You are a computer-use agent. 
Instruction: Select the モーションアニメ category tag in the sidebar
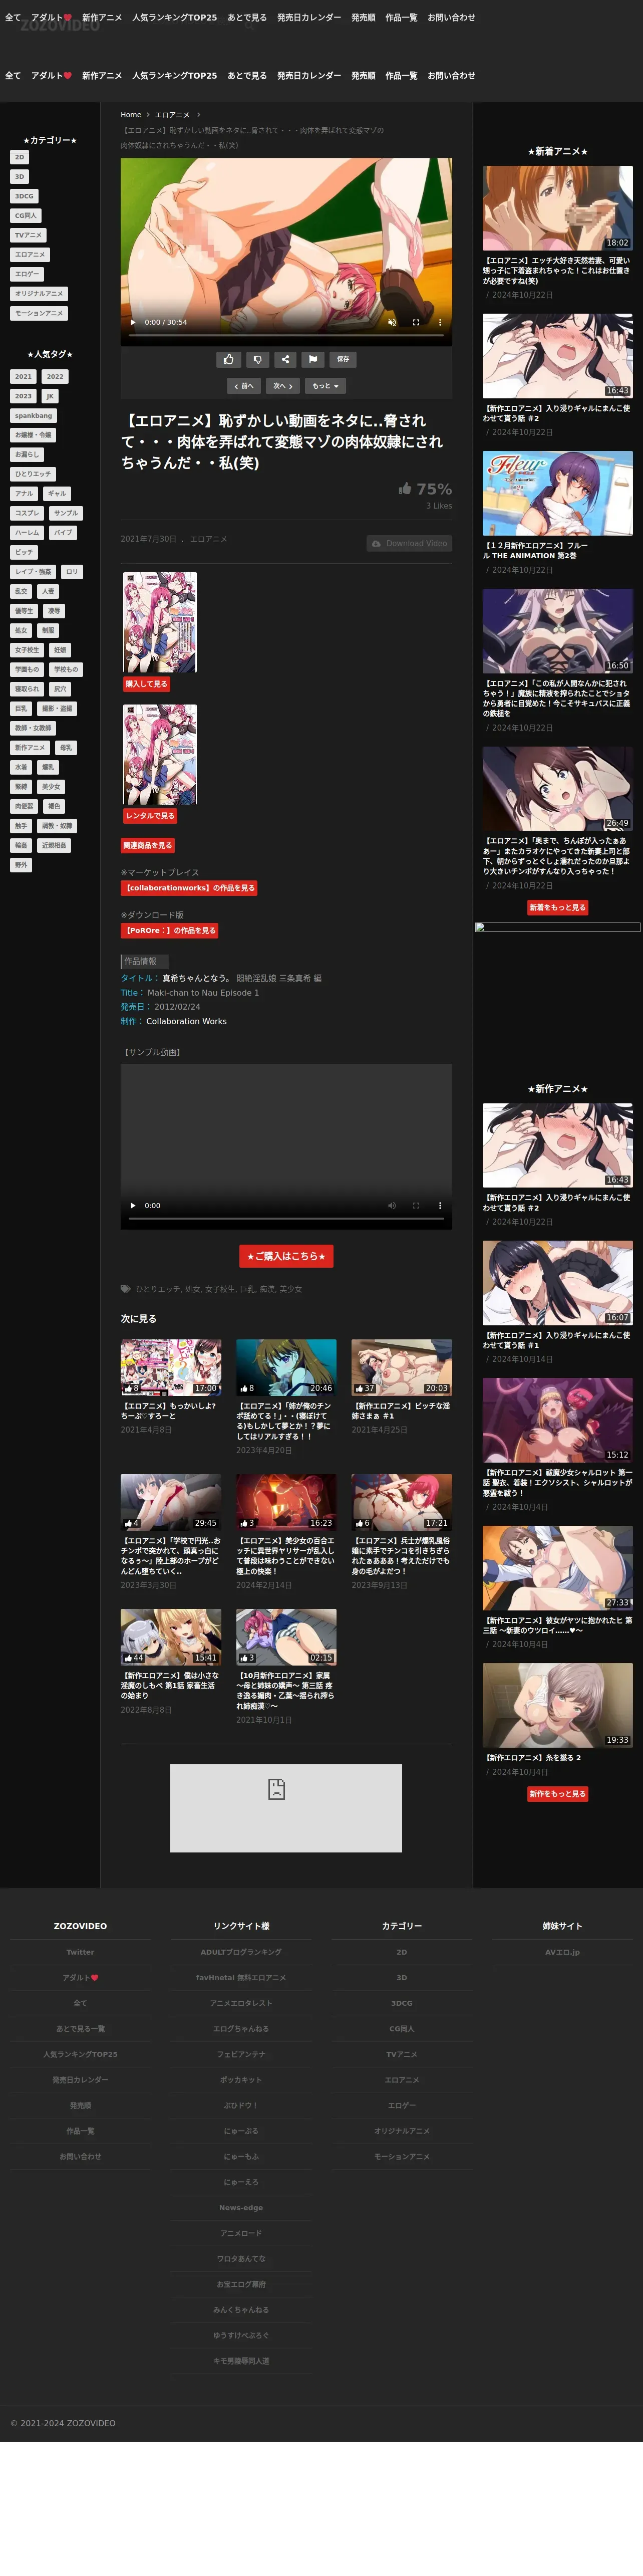pos(39,313)
